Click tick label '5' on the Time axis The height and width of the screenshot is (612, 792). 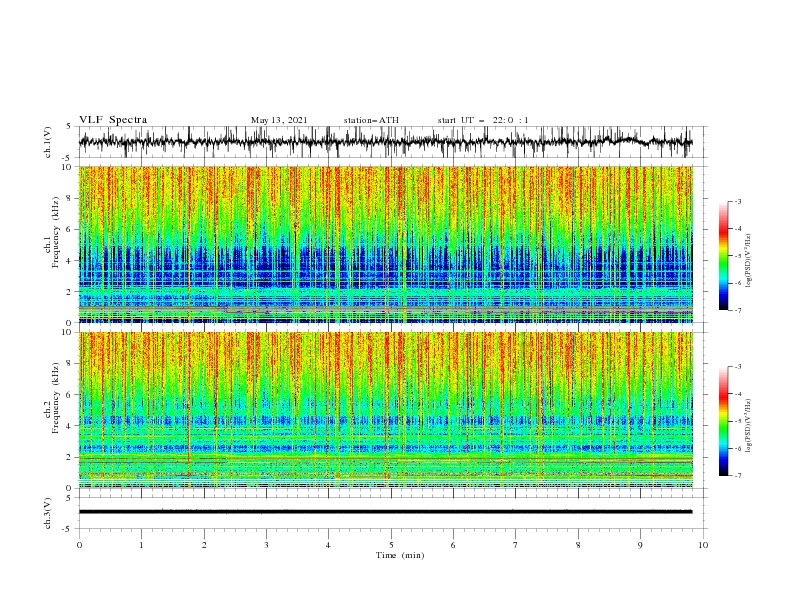point(391,545)
